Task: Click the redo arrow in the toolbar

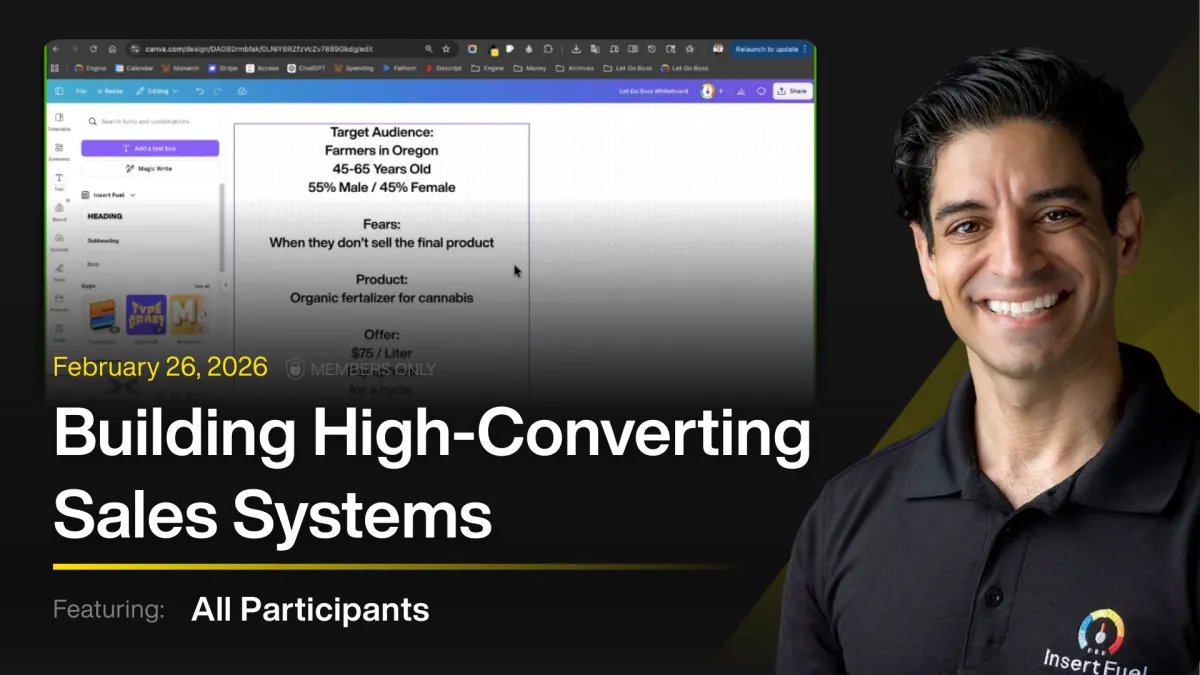Action: 217,91
